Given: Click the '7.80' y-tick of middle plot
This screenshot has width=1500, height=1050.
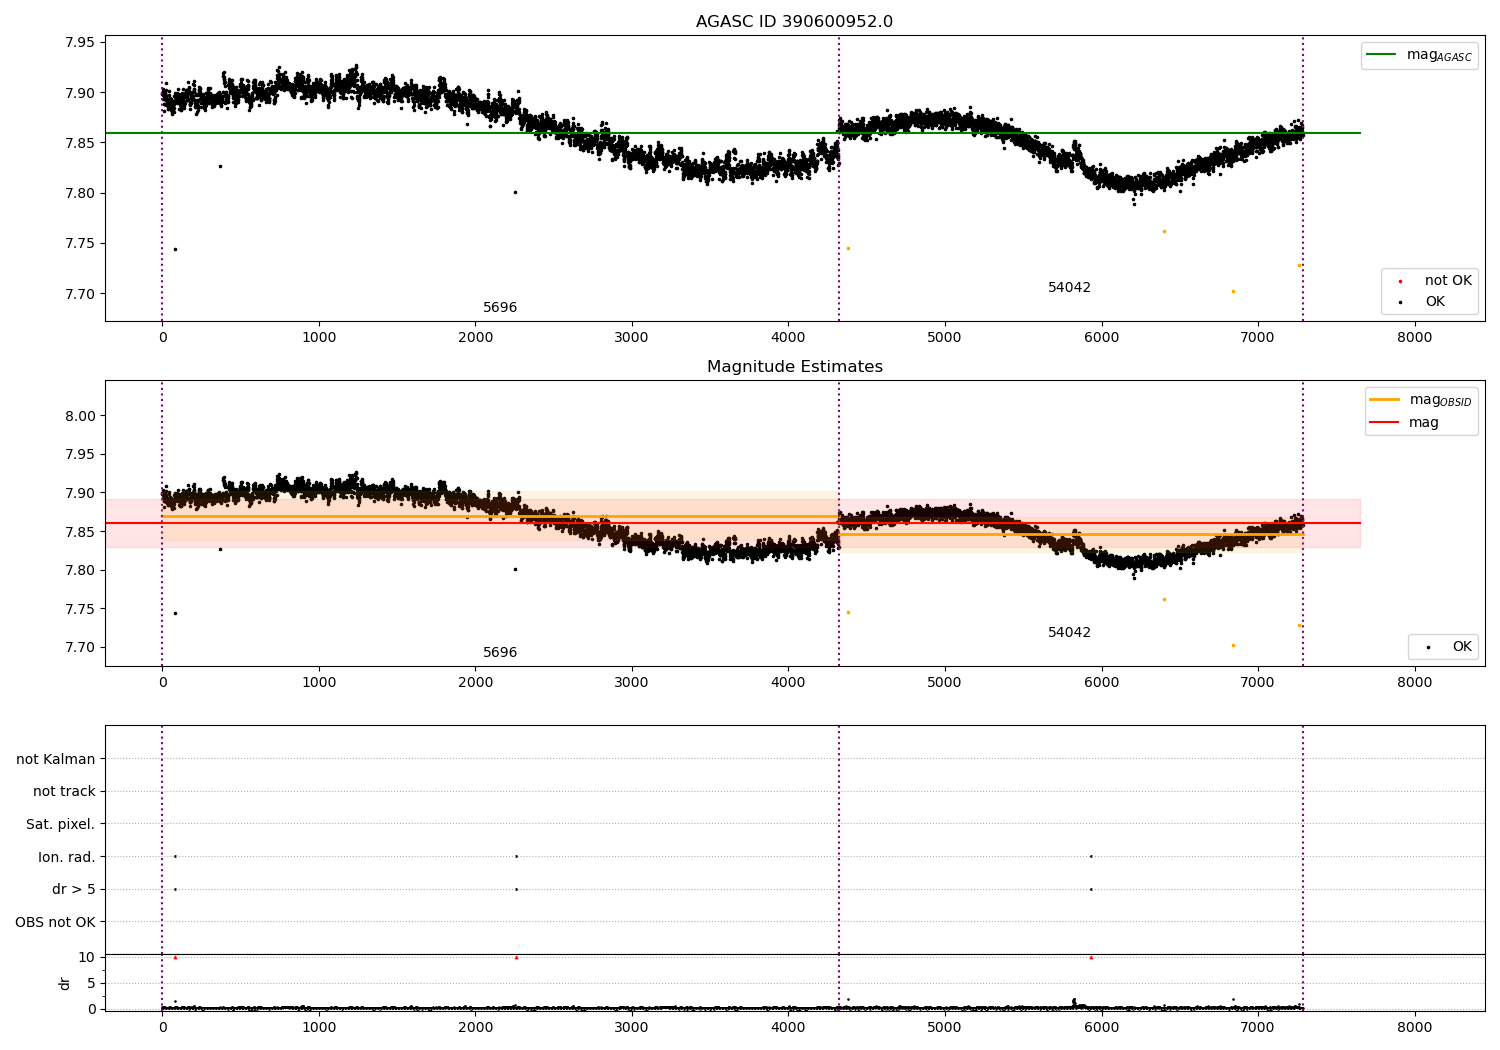Looking at the screenshot, I should (80, 570).
